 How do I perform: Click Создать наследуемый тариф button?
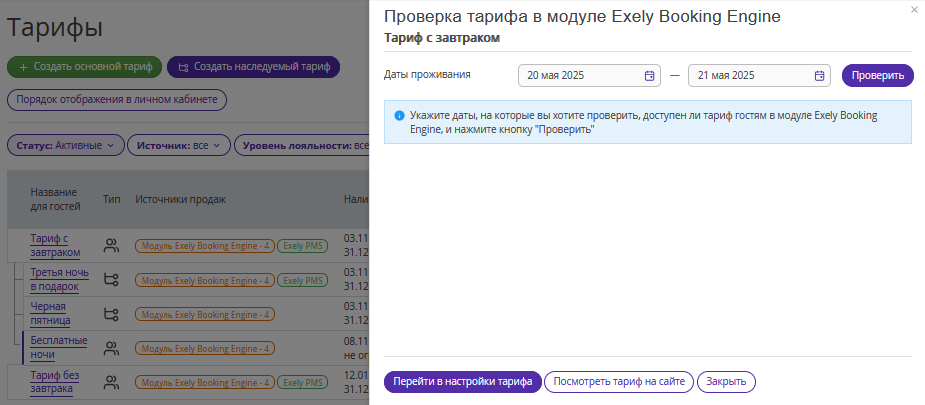pos(254,67)
